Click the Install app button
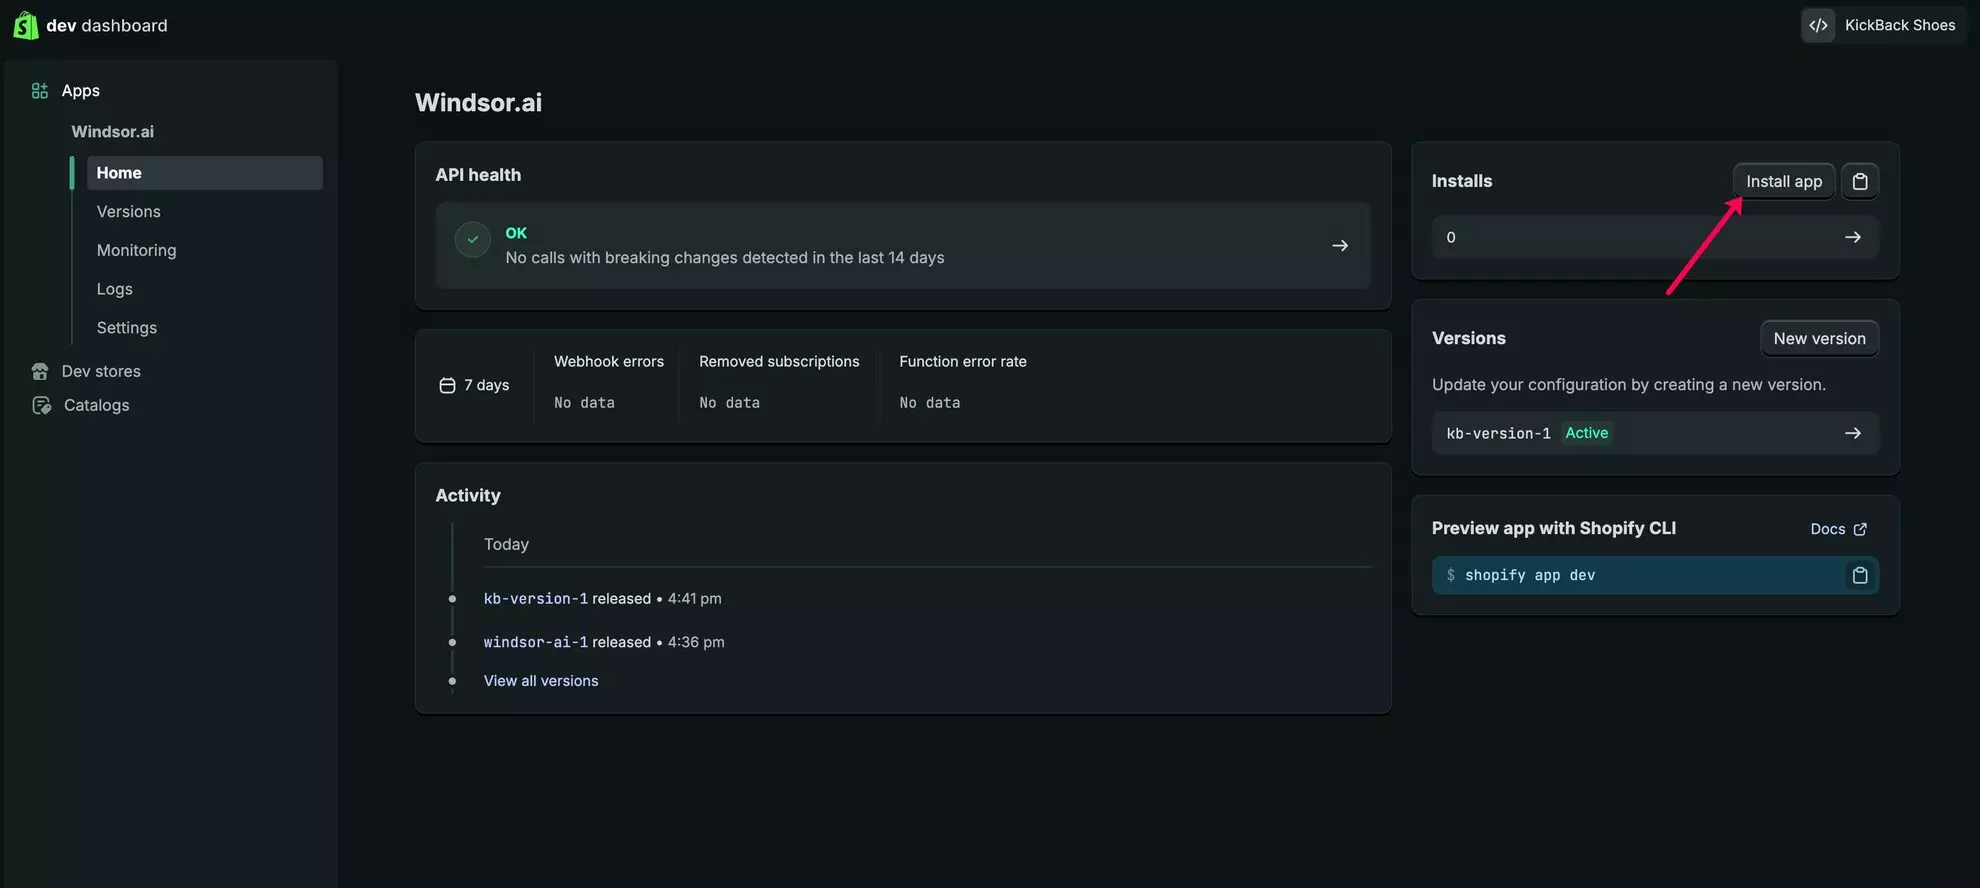Image resolution: width=1980 pixels, height=888 pixels. [x=1784, y=182]
